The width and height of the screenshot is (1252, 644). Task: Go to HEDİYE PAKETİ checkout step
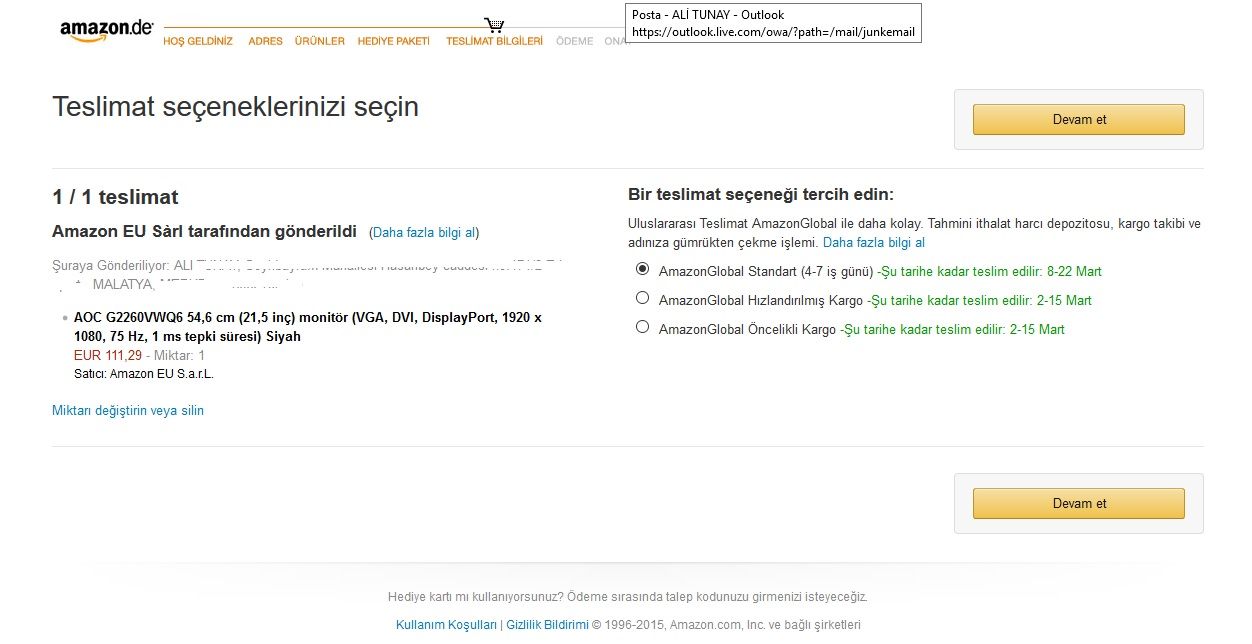[394, 41]
